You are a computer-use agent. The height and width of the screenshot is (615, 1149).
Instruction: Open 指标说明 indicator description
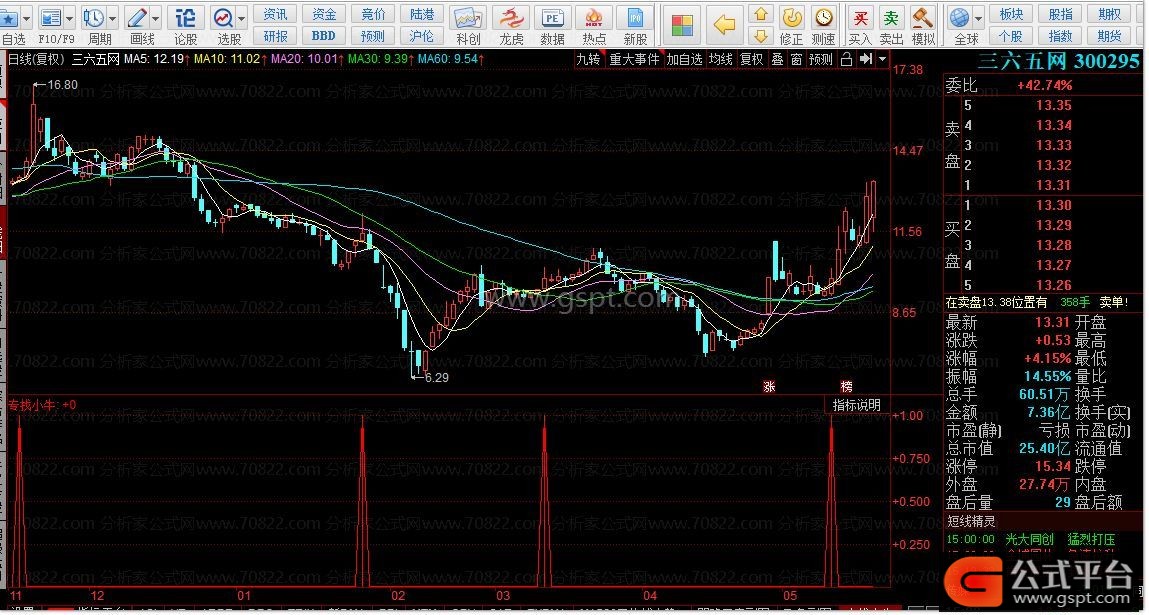[x=857, y=405]
